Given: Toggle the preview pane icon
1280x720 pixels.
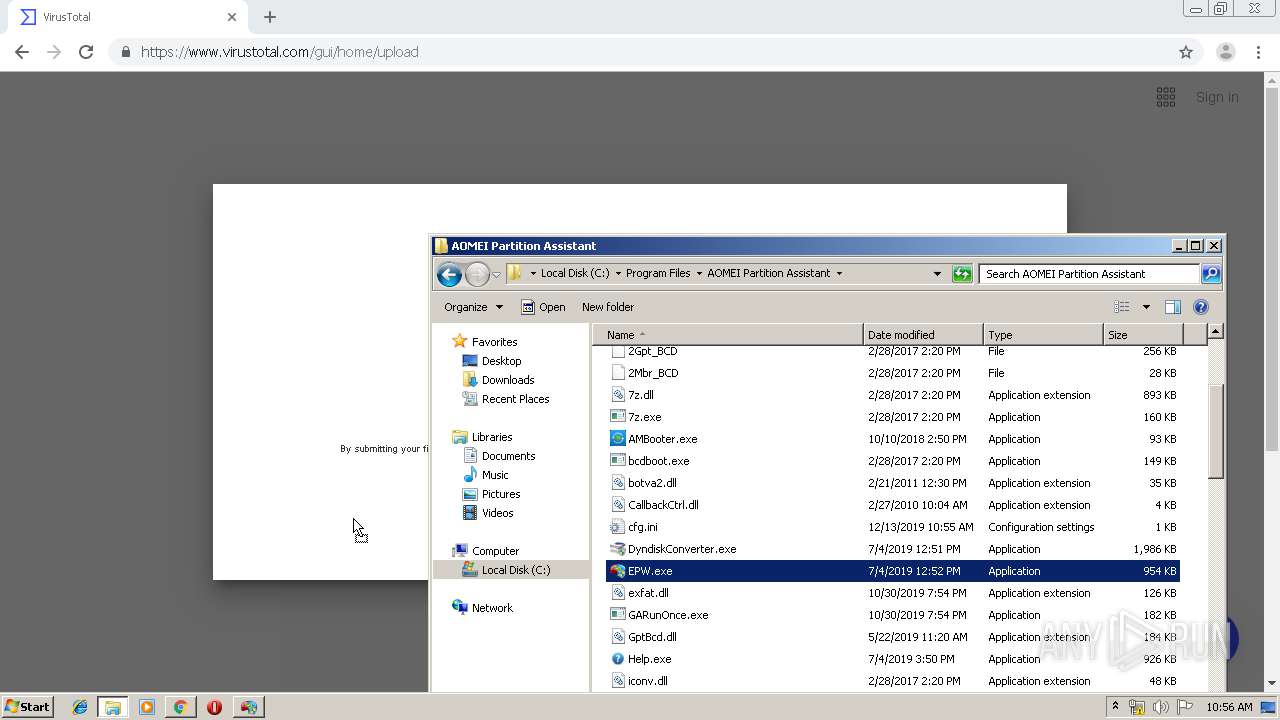Looking at the screenshot, I should (x=1173, y=307).
